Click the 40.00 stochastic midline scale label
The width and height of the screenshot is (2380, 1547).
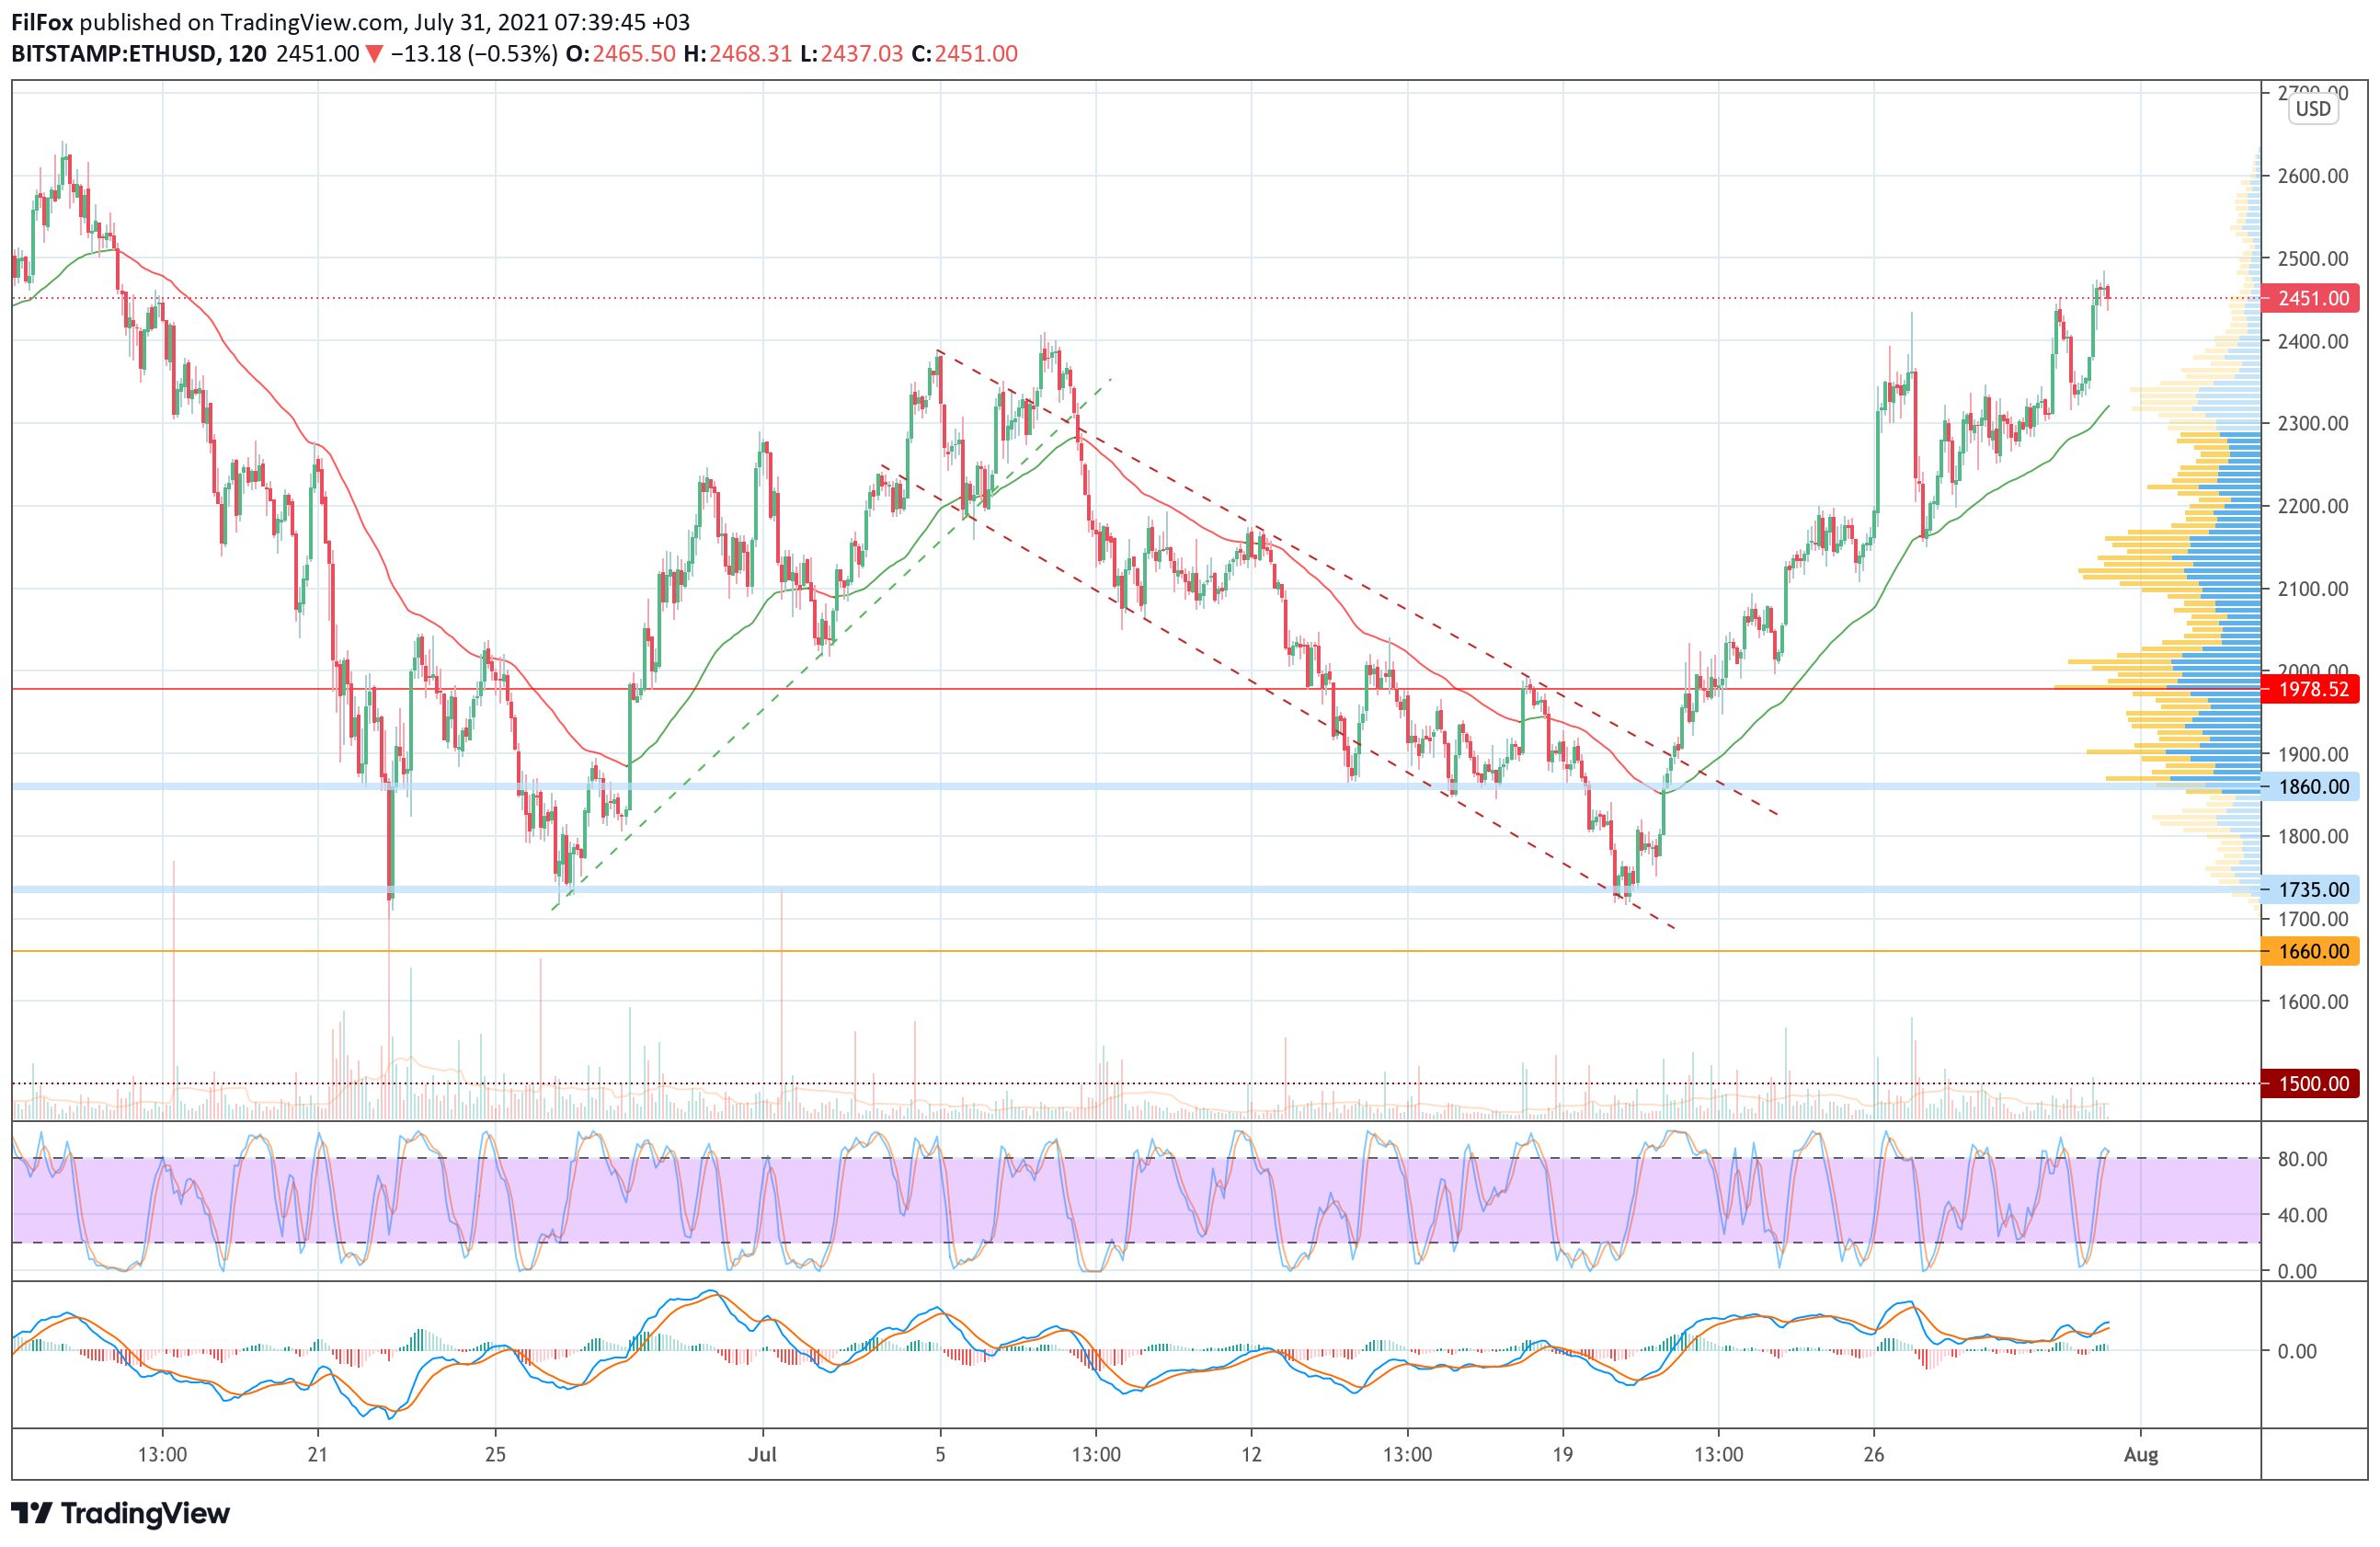pyautogui.click(x=2302, y=1215)
